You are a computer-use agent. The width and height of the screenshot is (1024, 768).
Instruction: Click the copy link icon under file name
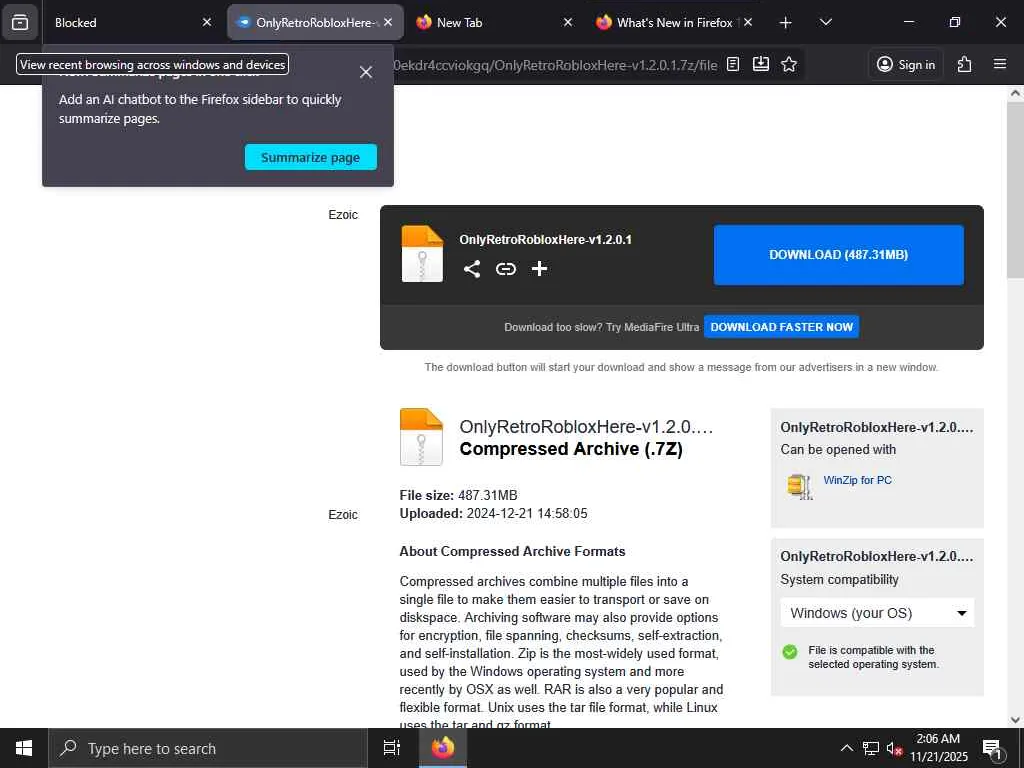[x=505, y=268]
